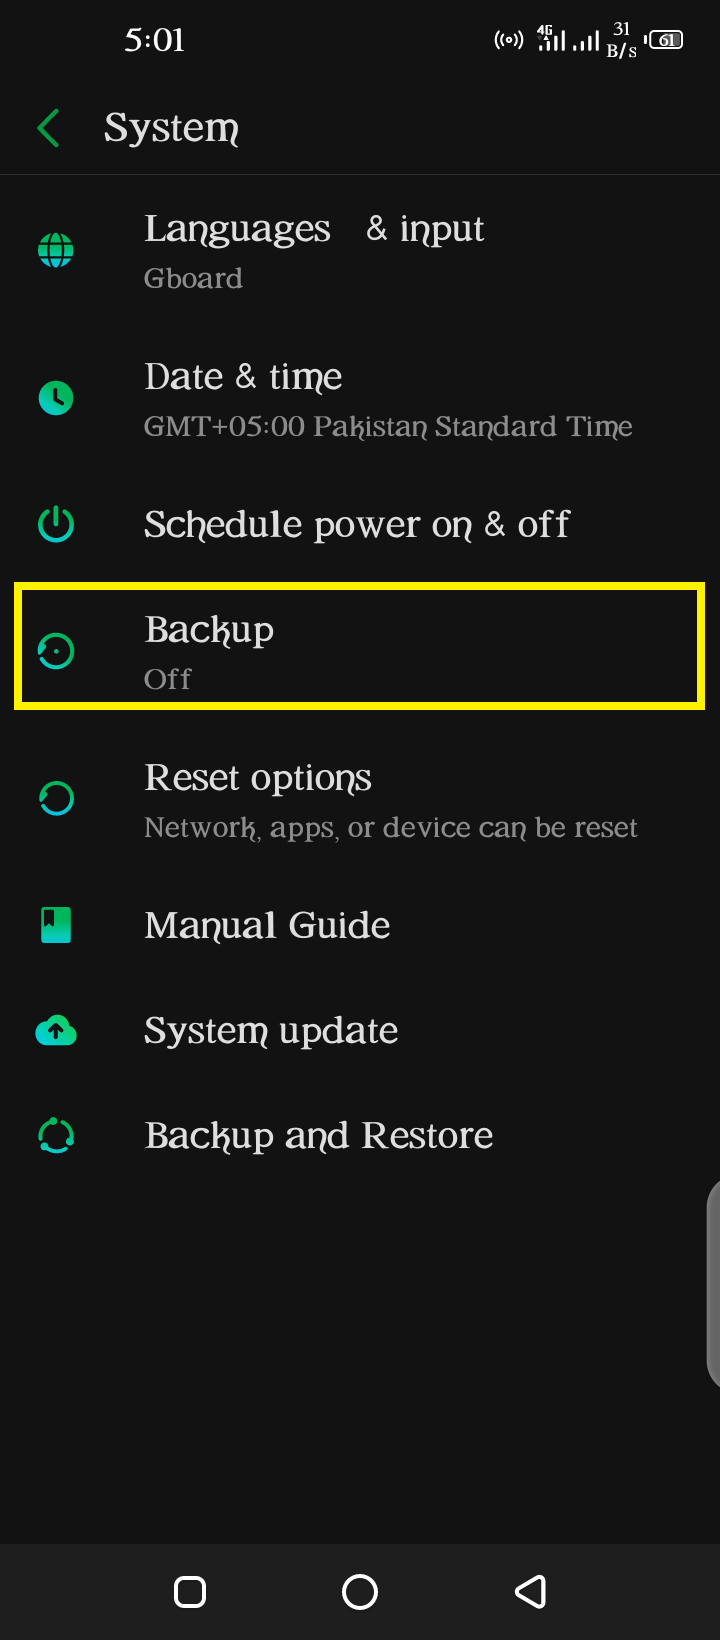This screenshot has width=720, height=1640.
Task: Click the Manual Guide book icon
Action: click(x=56, y=925)
